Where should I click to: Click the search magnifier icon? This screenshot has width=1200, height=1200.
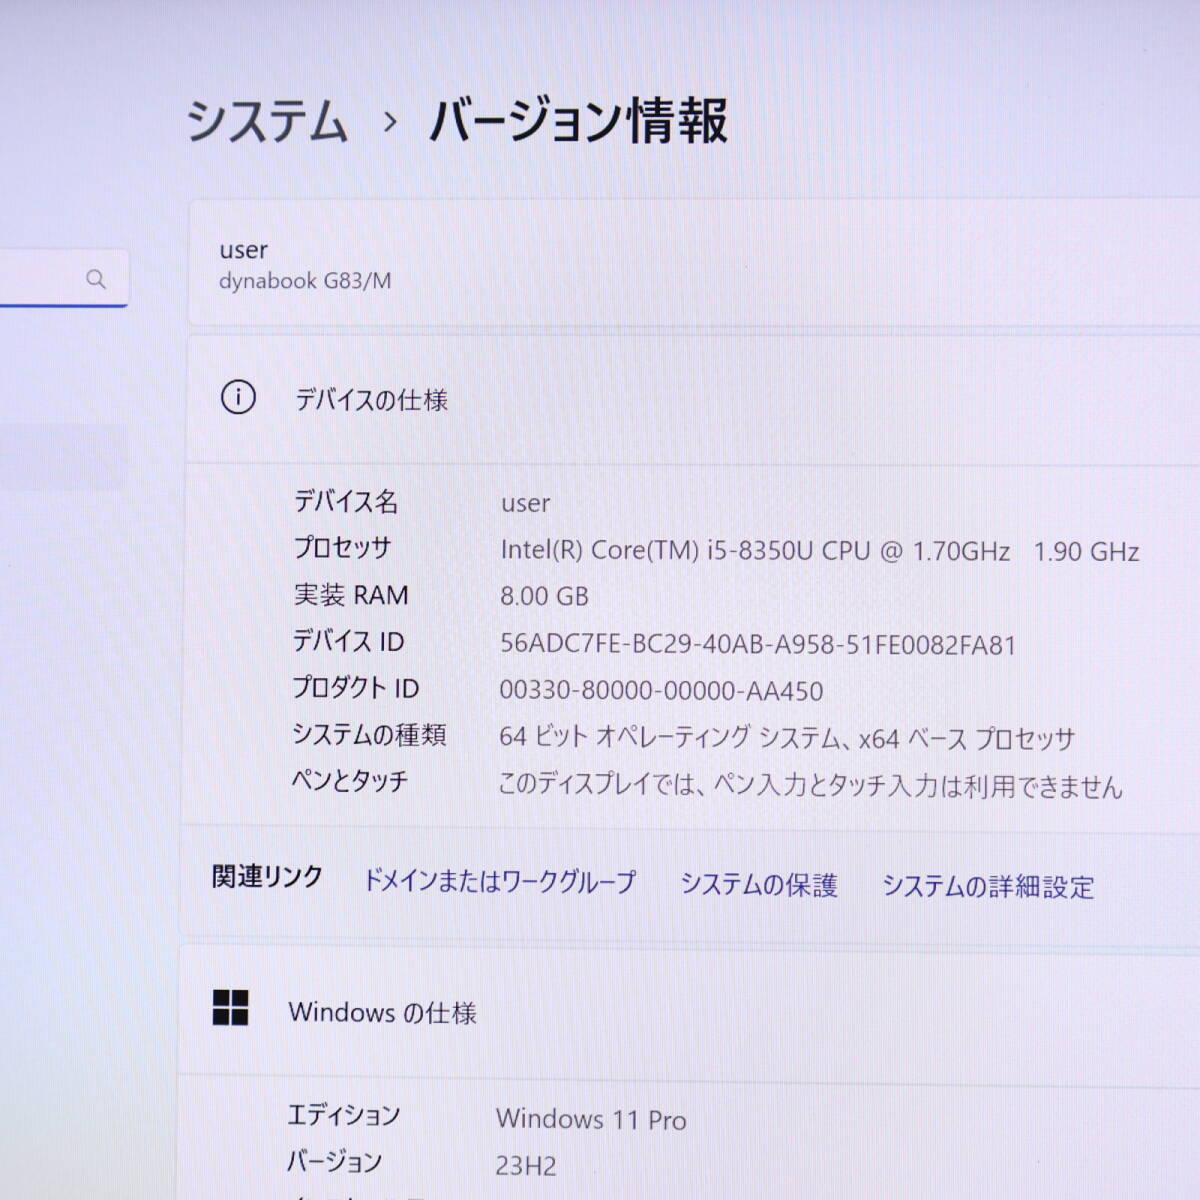(96, 279)
